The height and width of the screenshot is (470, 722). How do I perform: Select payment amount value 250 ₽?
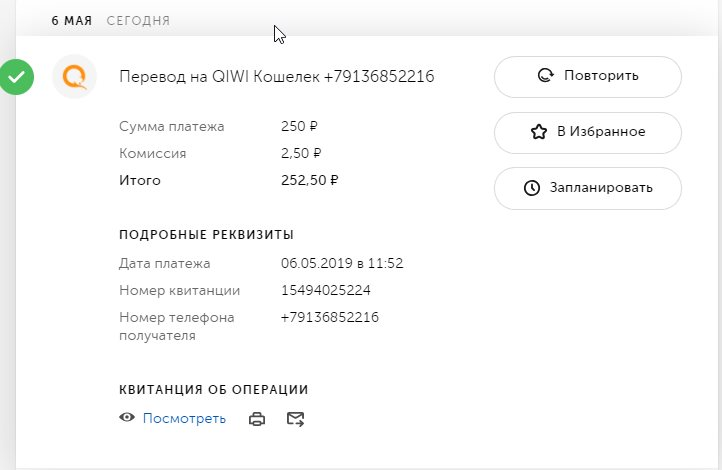[x=299, y=126]
